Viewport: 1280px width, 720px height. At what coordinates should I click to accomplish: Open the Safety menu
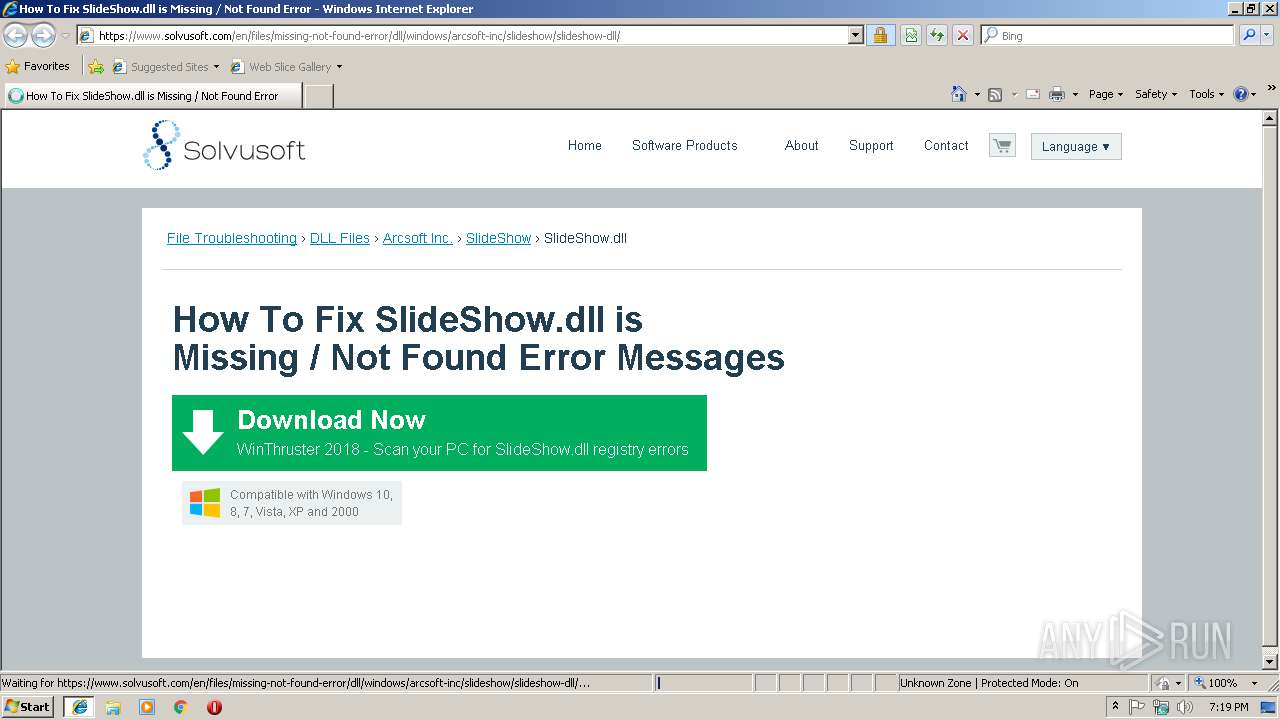pos(1156,94)
